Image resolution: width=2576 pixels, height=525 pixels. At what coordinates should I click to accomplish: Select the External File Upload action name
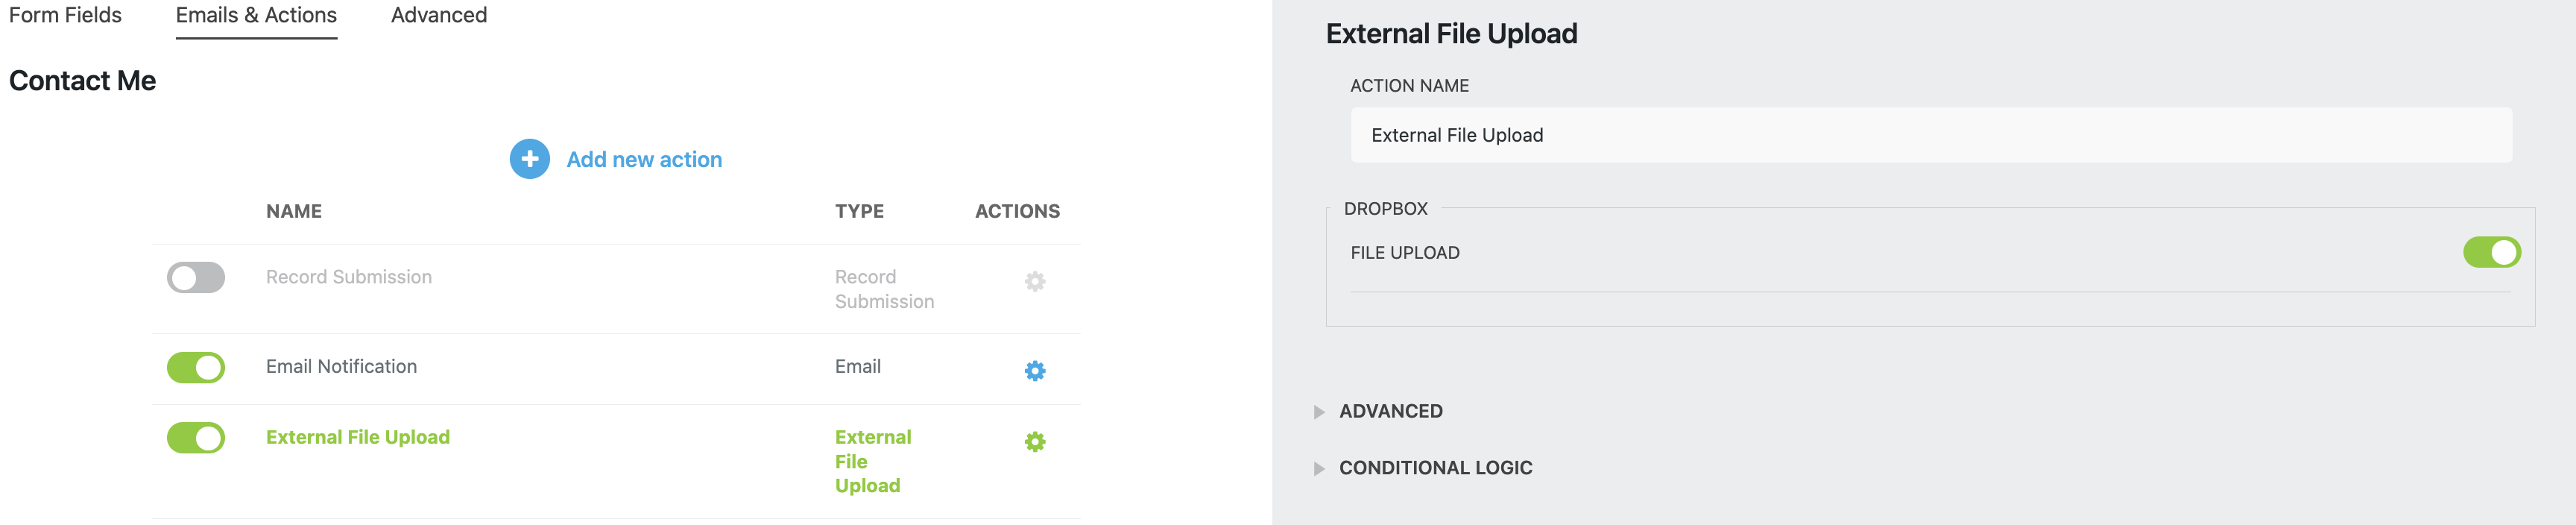point(357,437)
